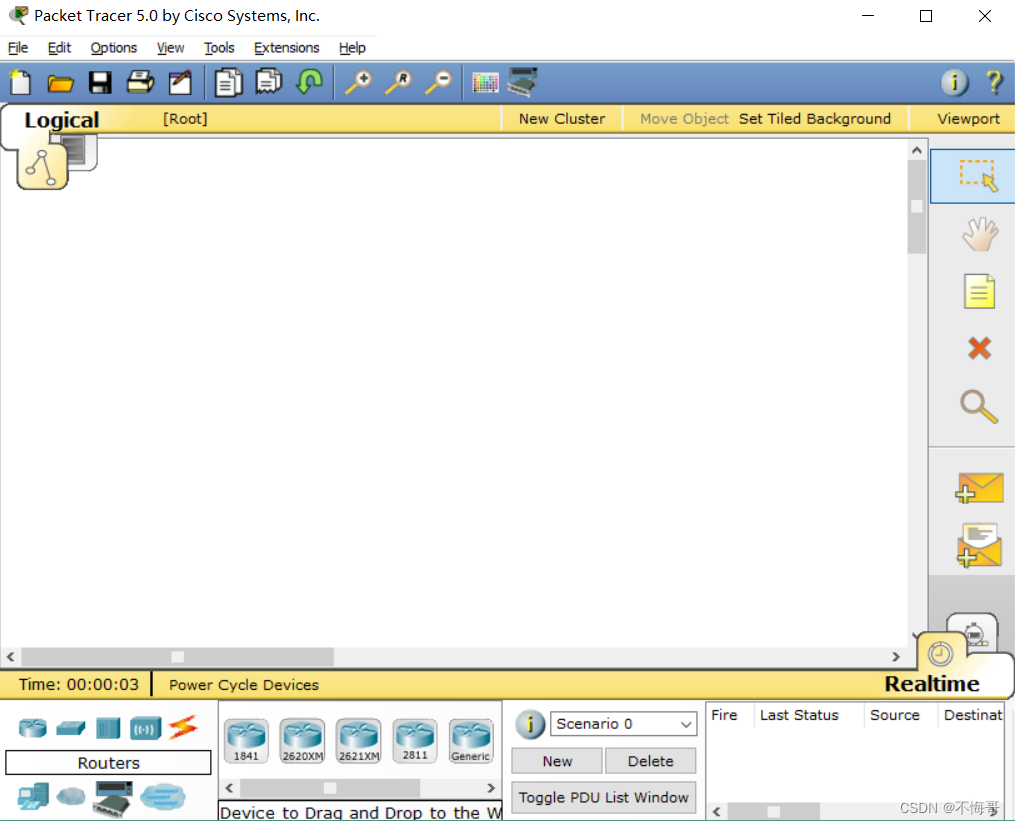Select the Connections lightning icon

pyautogui.click(x=183, y=728)
